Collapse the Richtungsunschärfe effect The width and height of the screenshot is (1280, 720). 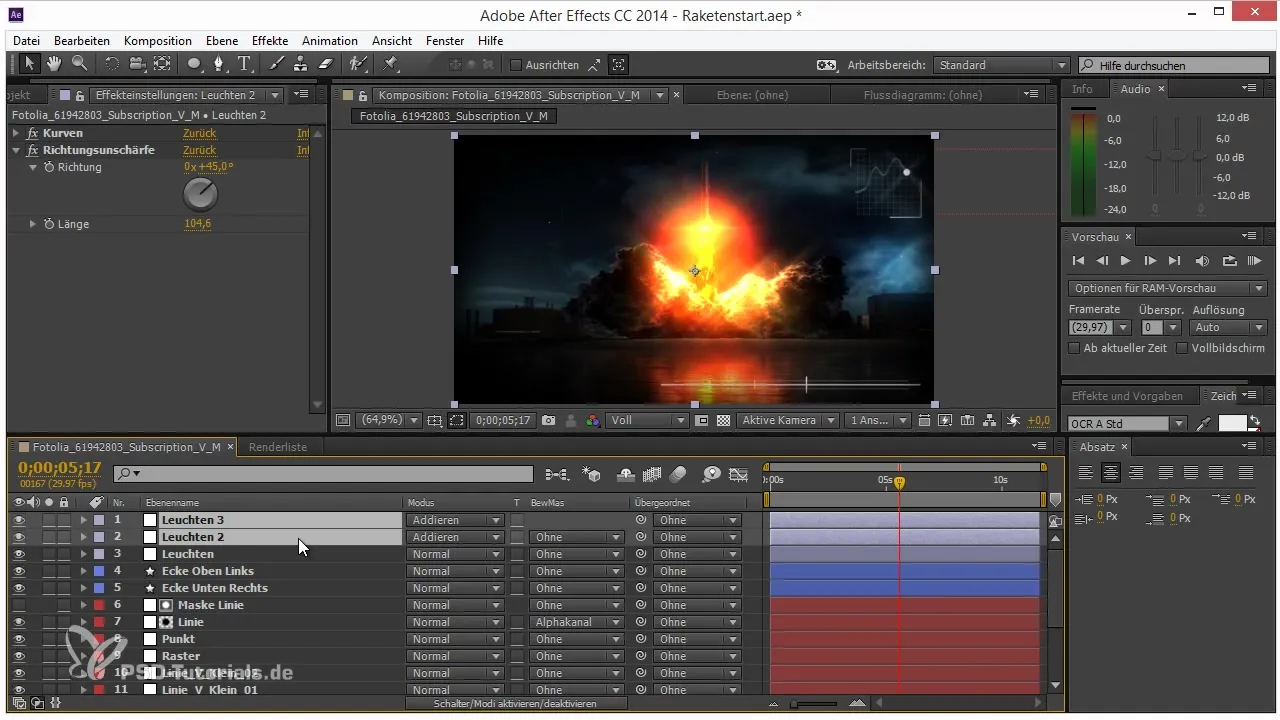pyautogui.click(x=16, y=150)
